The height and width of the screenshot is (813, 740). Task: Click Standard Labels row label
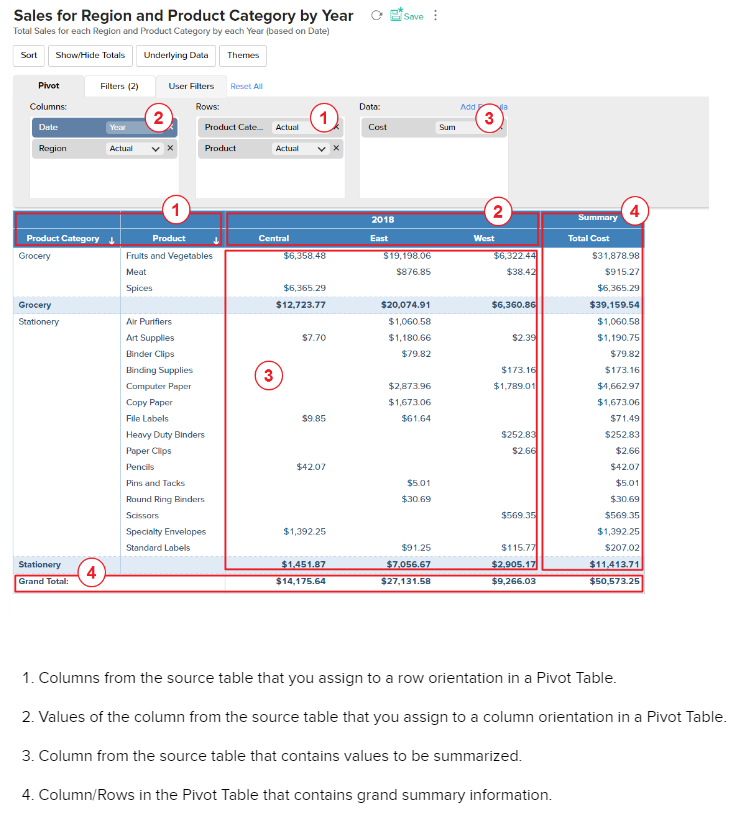158,548
